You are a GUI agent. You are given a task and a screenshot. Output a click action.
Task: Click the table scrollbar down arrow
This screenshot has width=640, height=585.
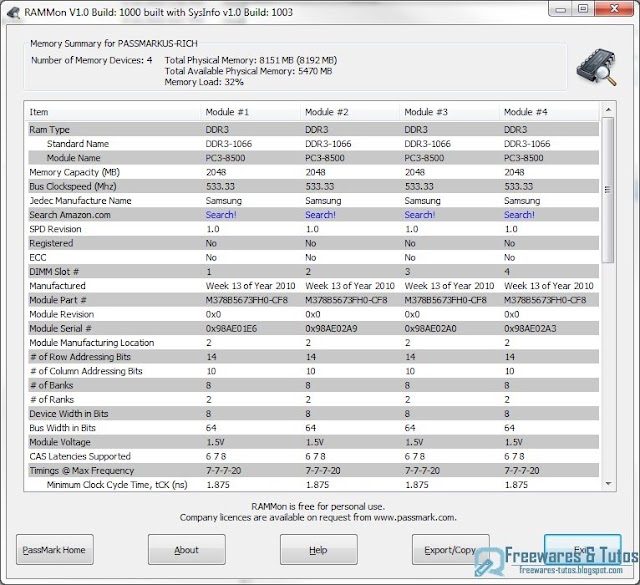tap(608, 484)
